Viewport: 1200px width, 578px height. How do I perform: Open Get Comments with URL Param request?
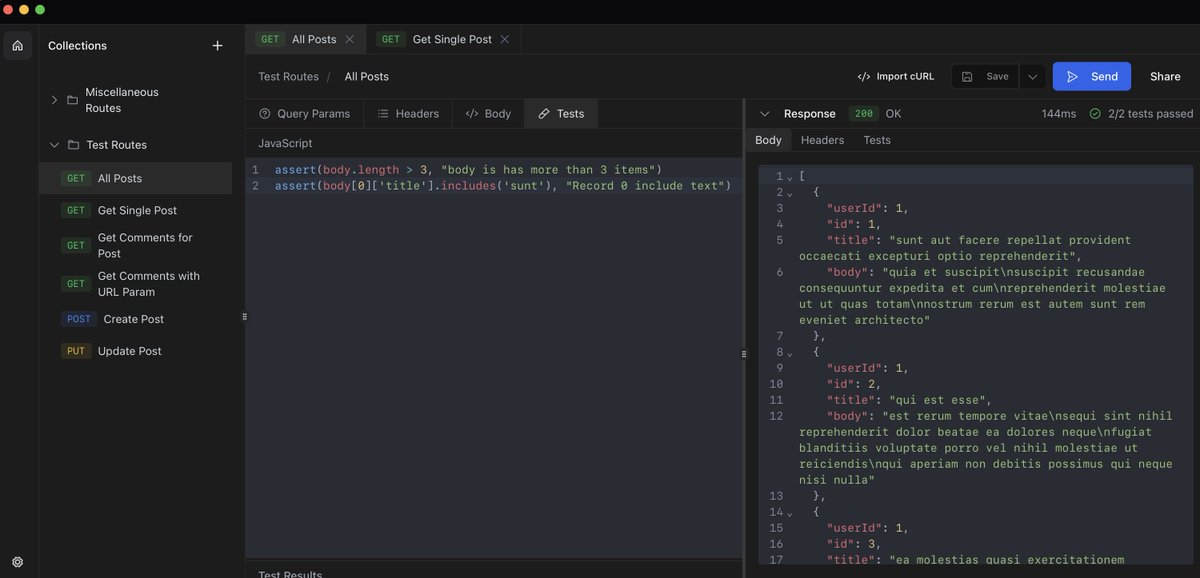pos(135,284)
